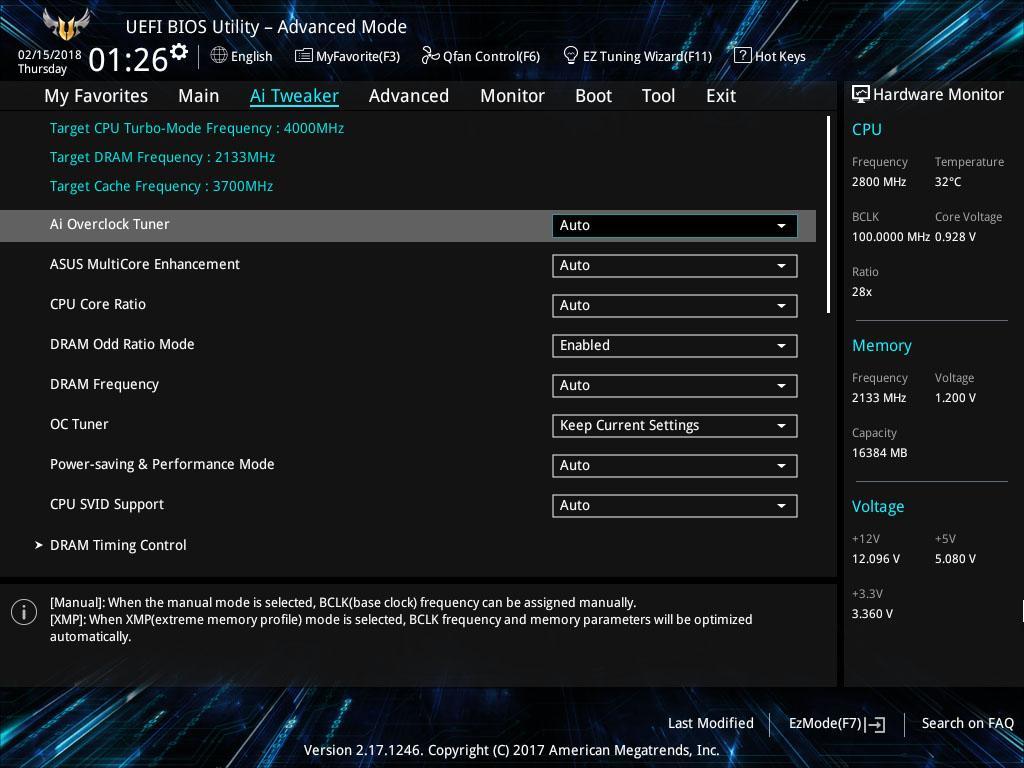Click the CPU heading in Hardware Monitor
Viewport: 1024px width, 768px height.
pos(867,129)
